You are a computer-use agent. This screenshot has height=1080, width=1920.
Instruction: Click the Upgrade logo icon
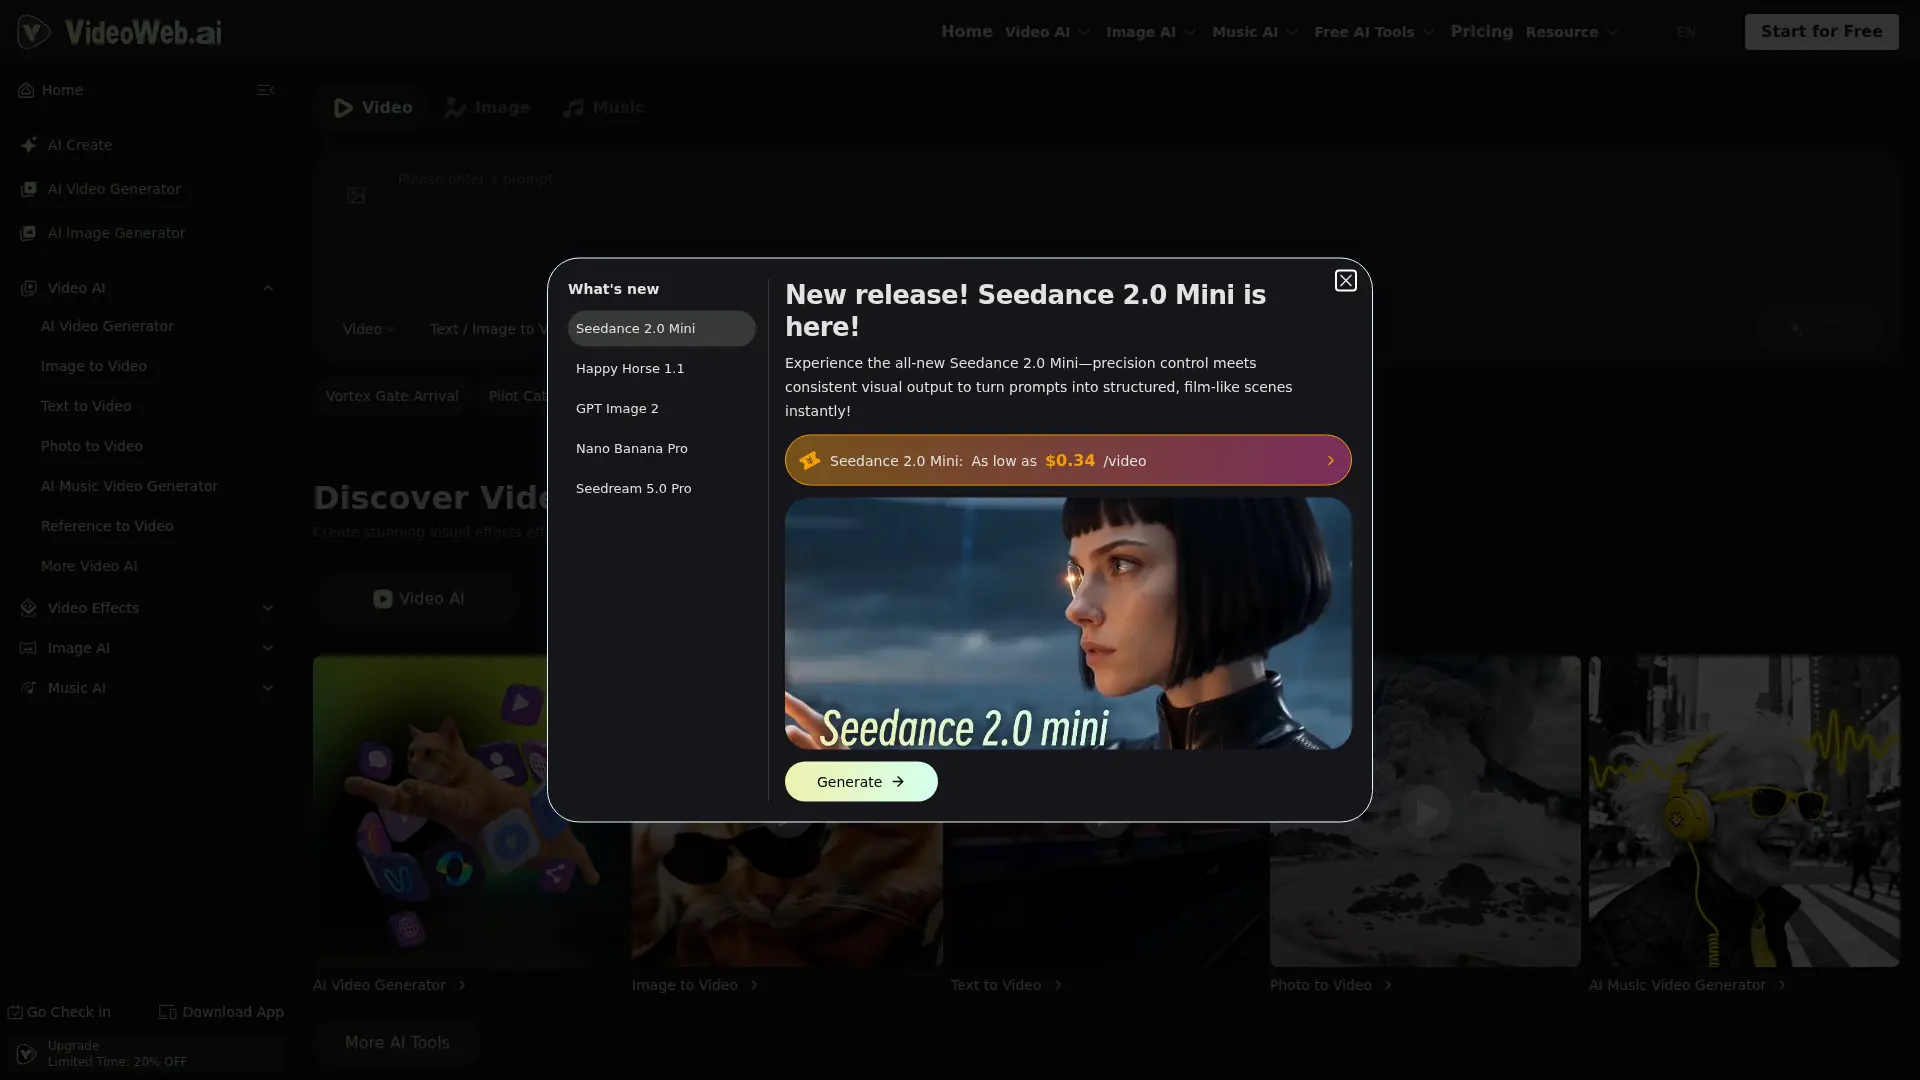point(27,1054)
